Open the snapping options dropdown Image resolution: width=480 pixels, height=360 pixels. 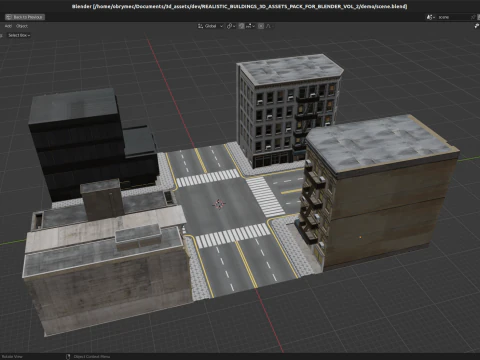click(250, 26)
